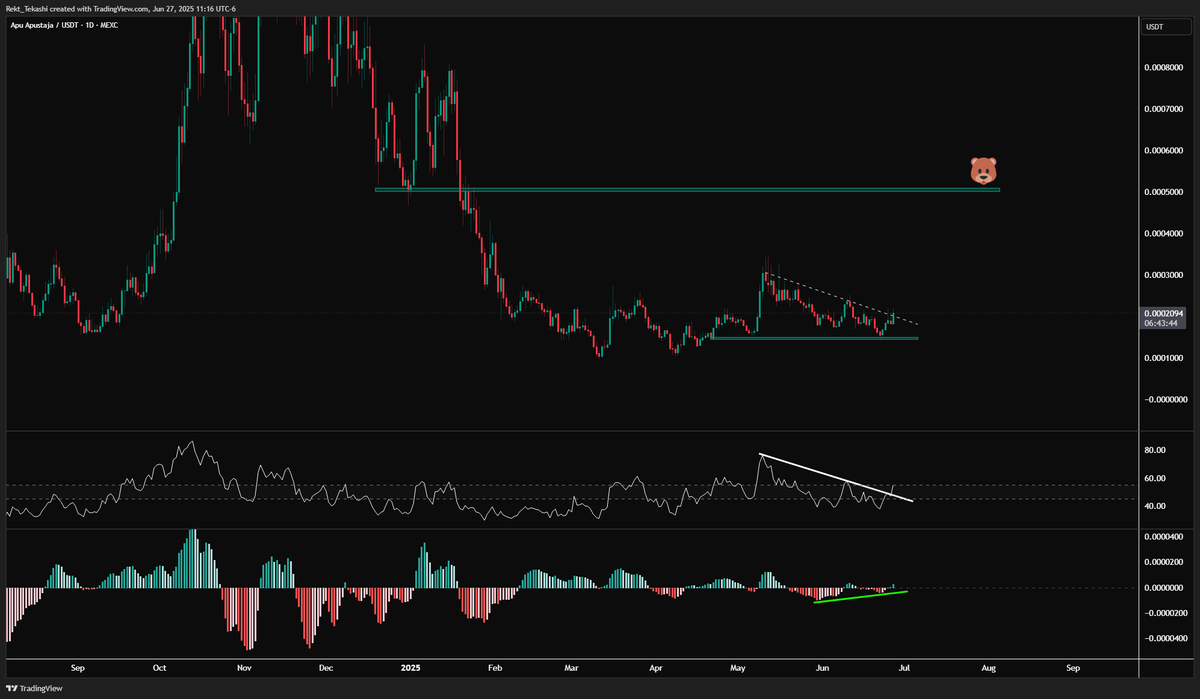
Task: Click the 60.00 dashed level on the RSI scale
Action: point(1156,478)
